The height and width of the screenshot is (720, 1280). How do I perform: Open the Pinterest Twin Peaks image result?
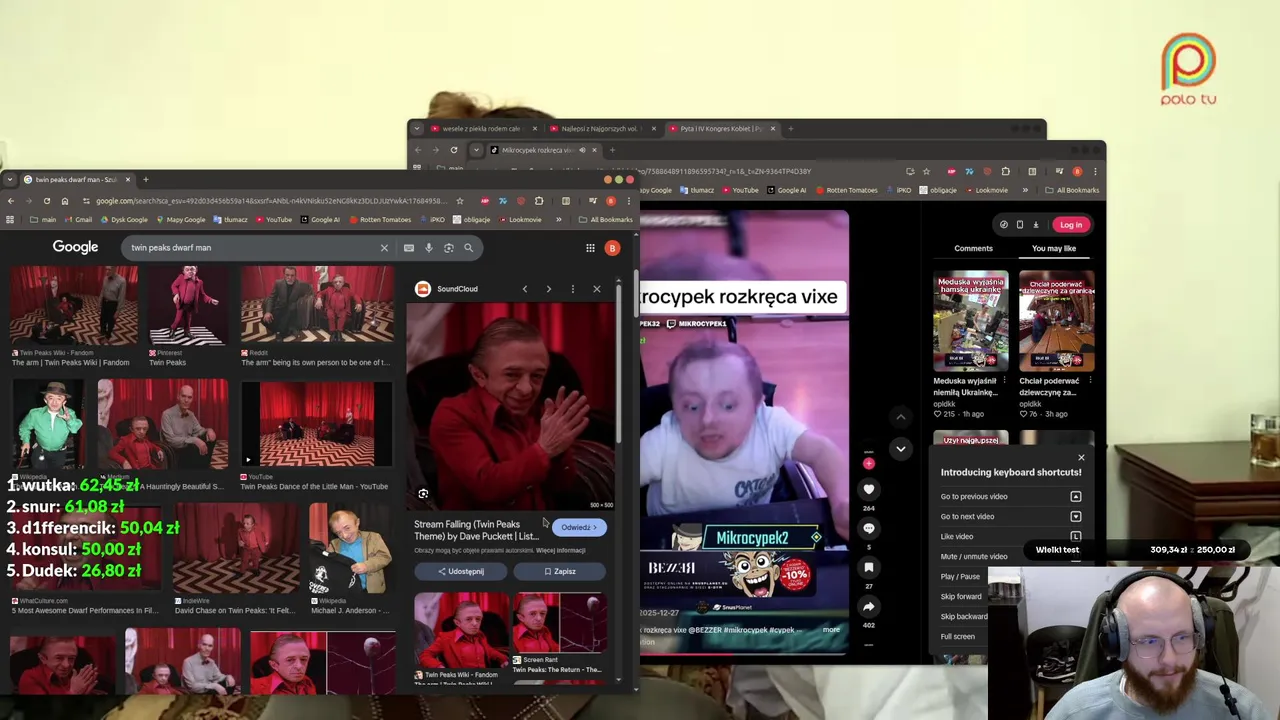coord(188,306)
